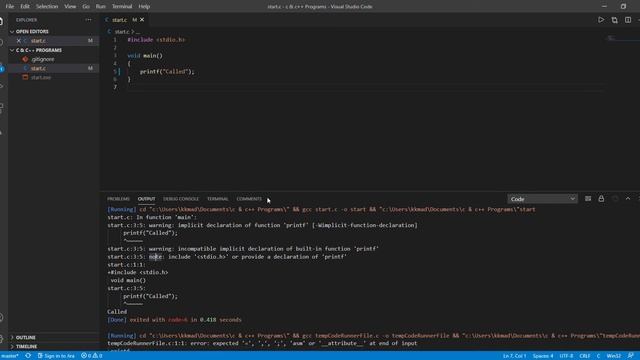Select start.c under Open Editors
This screenshot has height=360, width=640.
point(53,40)
